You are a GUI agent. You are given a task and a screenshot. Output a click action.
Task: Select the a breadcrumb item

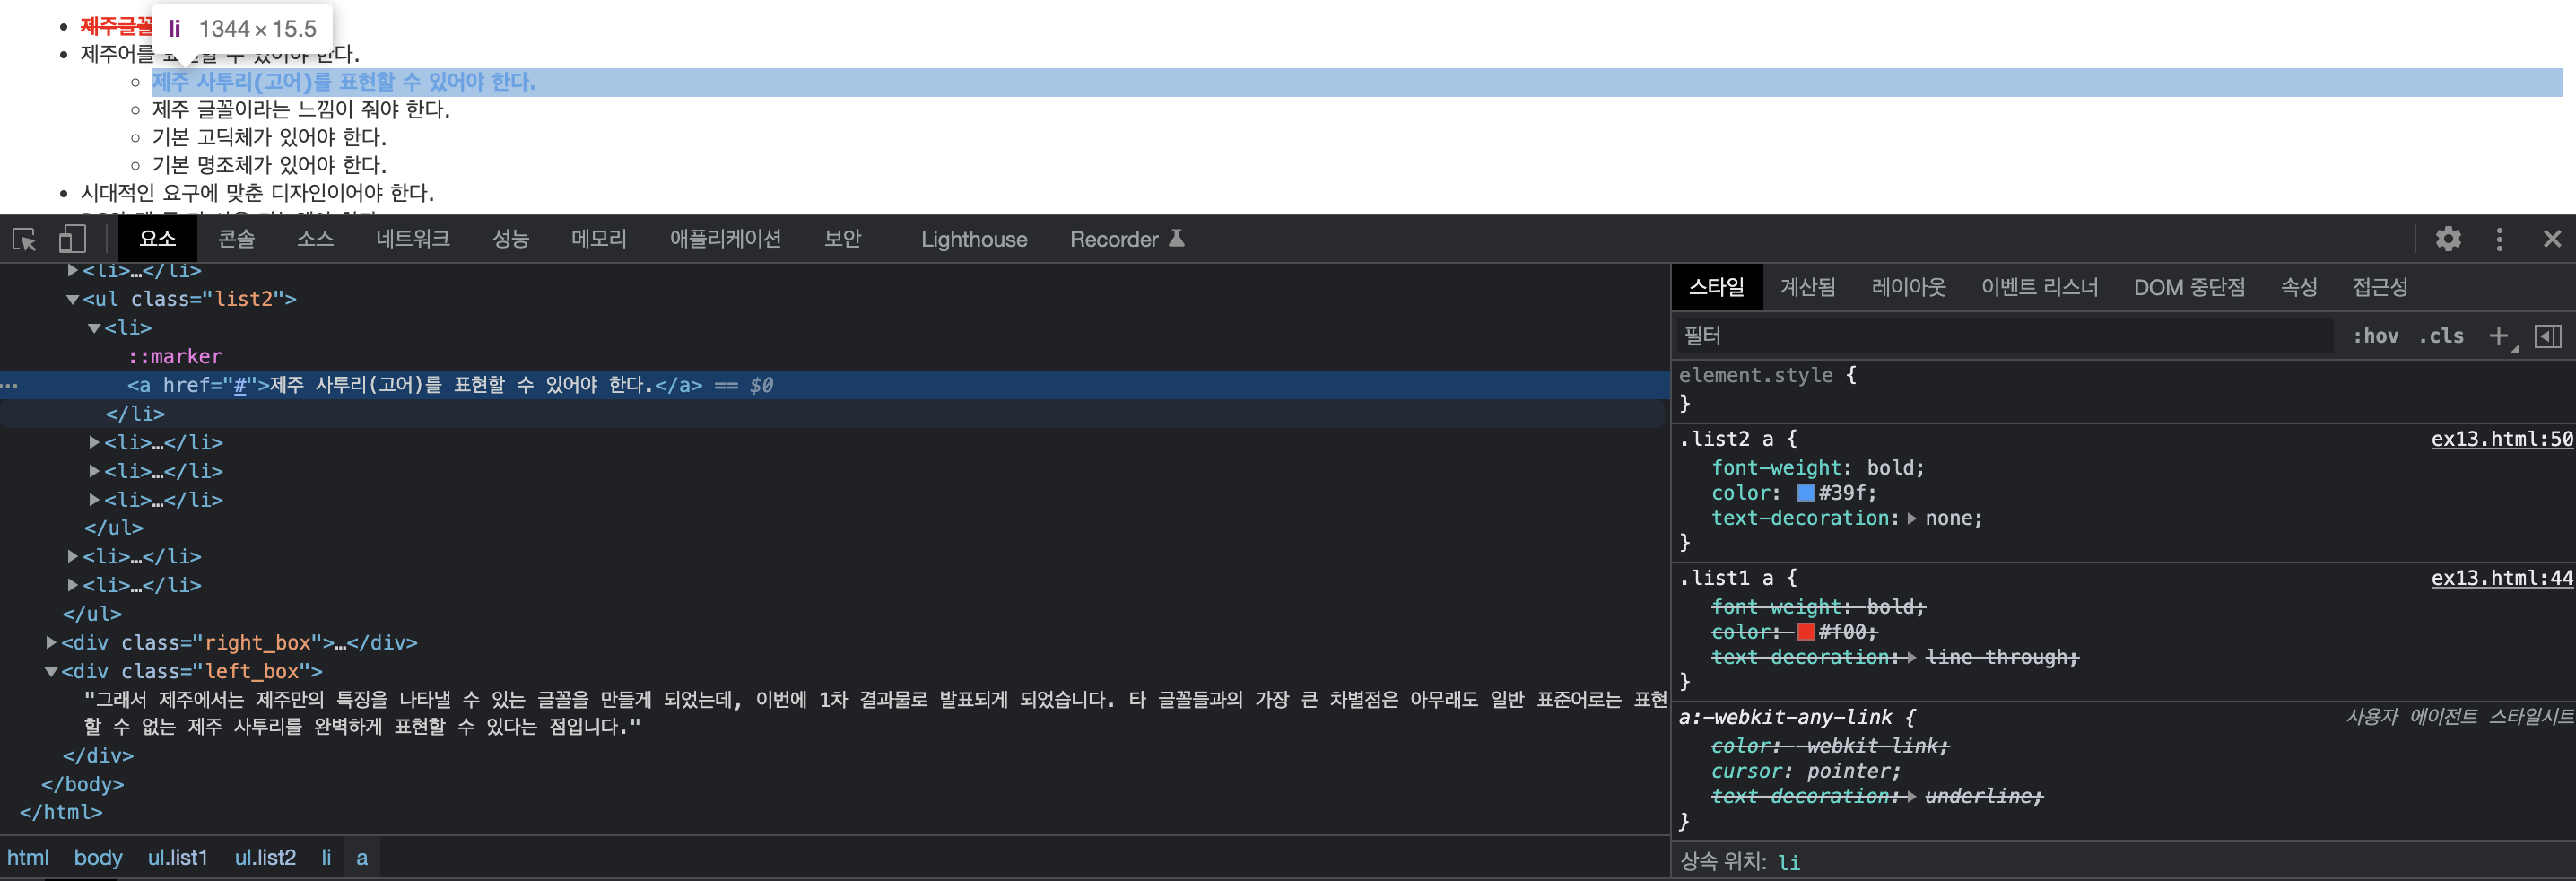tap(362, 857)
